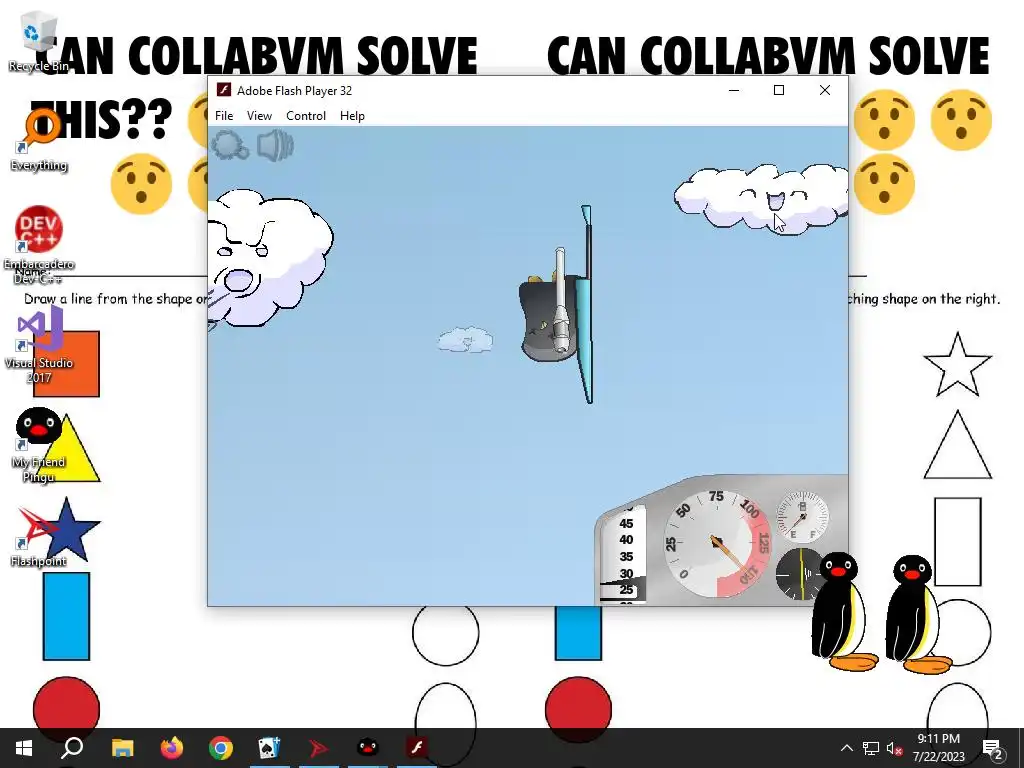Viewport: 1024px width, 768px height.
Task: Minimize the Adobe Flash Player window
Action: (x=734, y=90)
